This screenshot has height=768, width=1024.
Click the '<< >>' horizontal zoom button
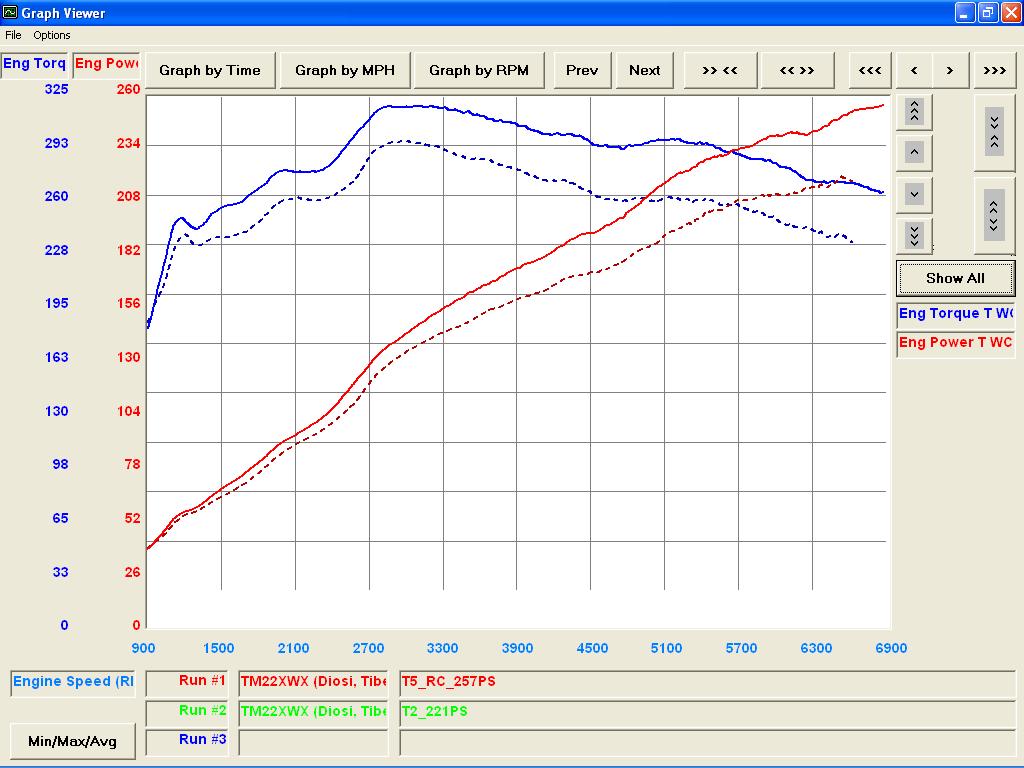(x=797, y=71)
